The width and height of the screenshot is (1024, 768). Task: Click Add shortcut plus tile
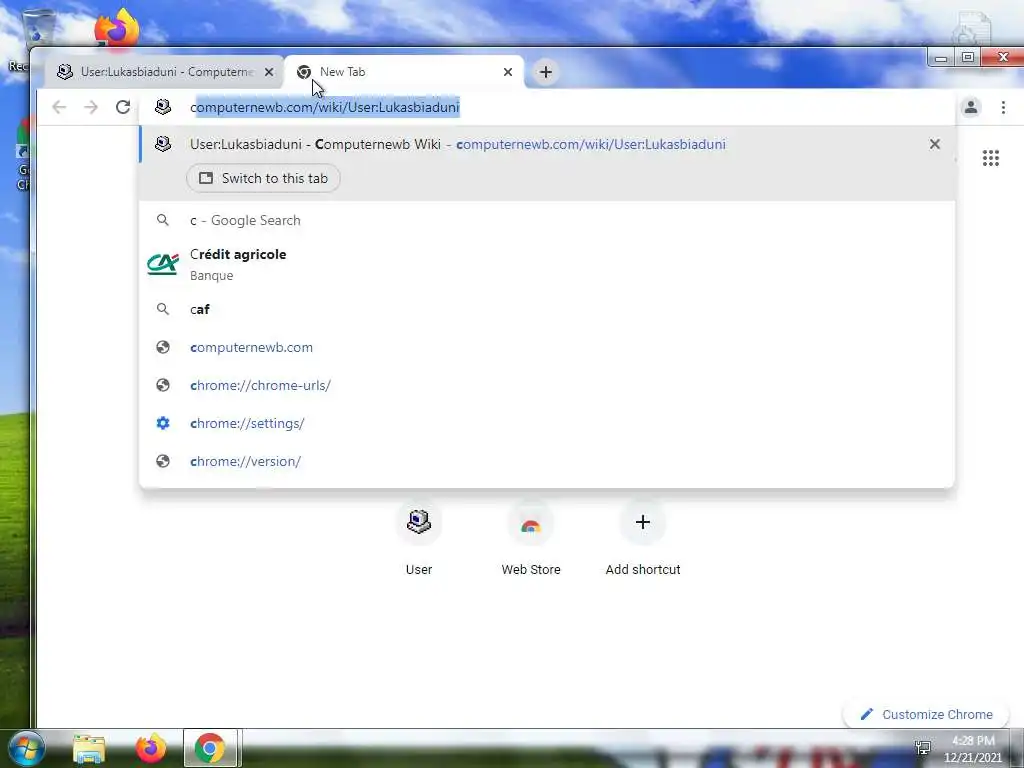tap(643, 539)
